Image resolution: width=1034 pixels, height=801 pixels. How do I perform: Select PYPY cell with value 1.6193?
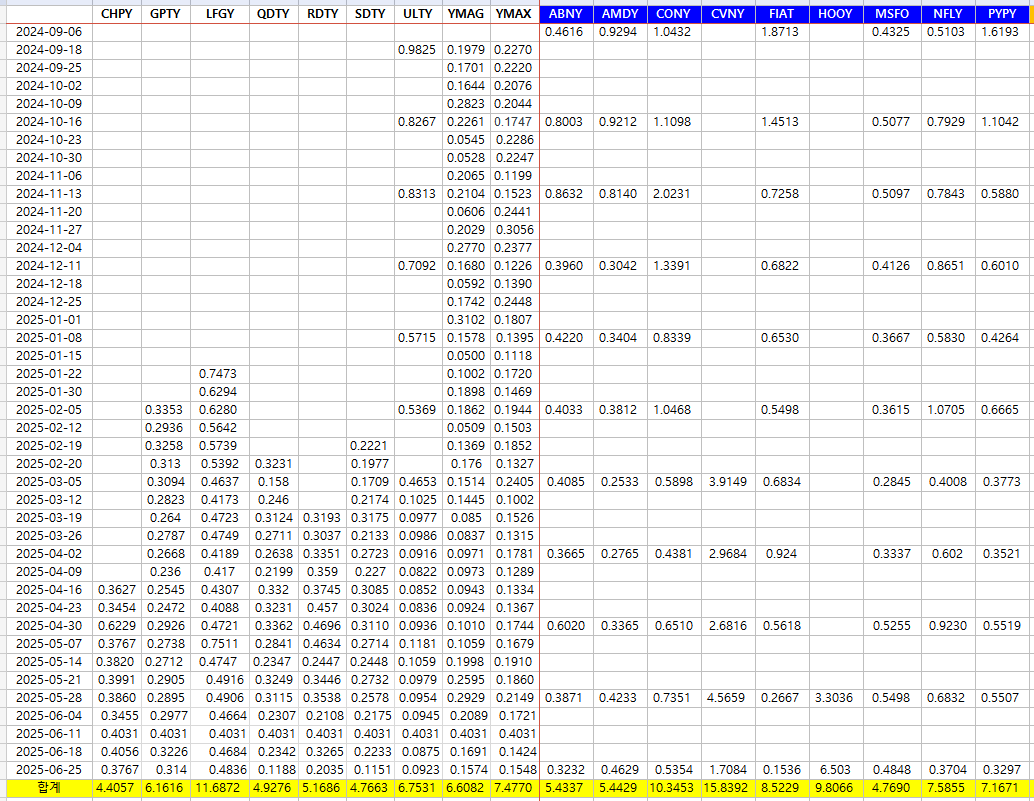tap(1002, 32)
